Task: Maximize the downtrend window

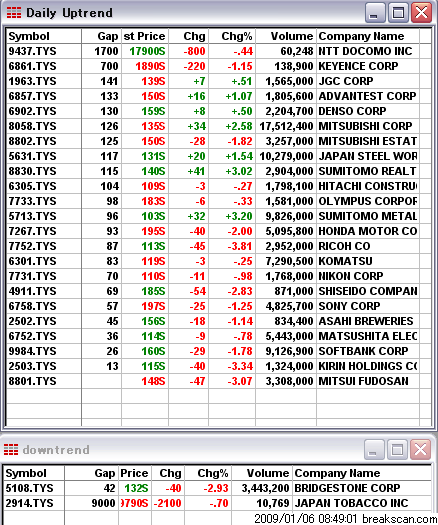Action: pyautogui.click(x=397, y=450)
